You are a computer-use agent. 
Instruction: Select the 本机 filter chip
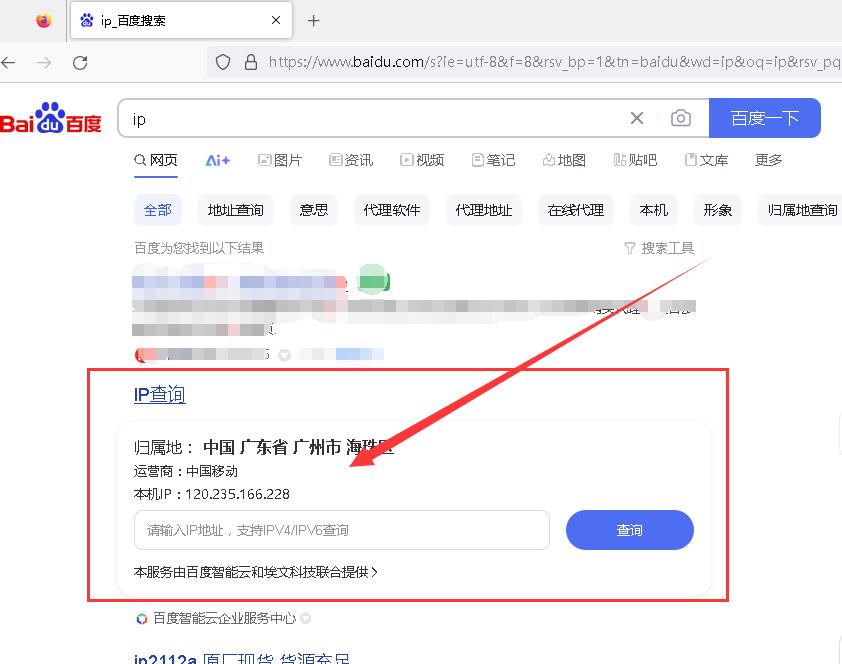pyautogui.click(x=654, y=210)
